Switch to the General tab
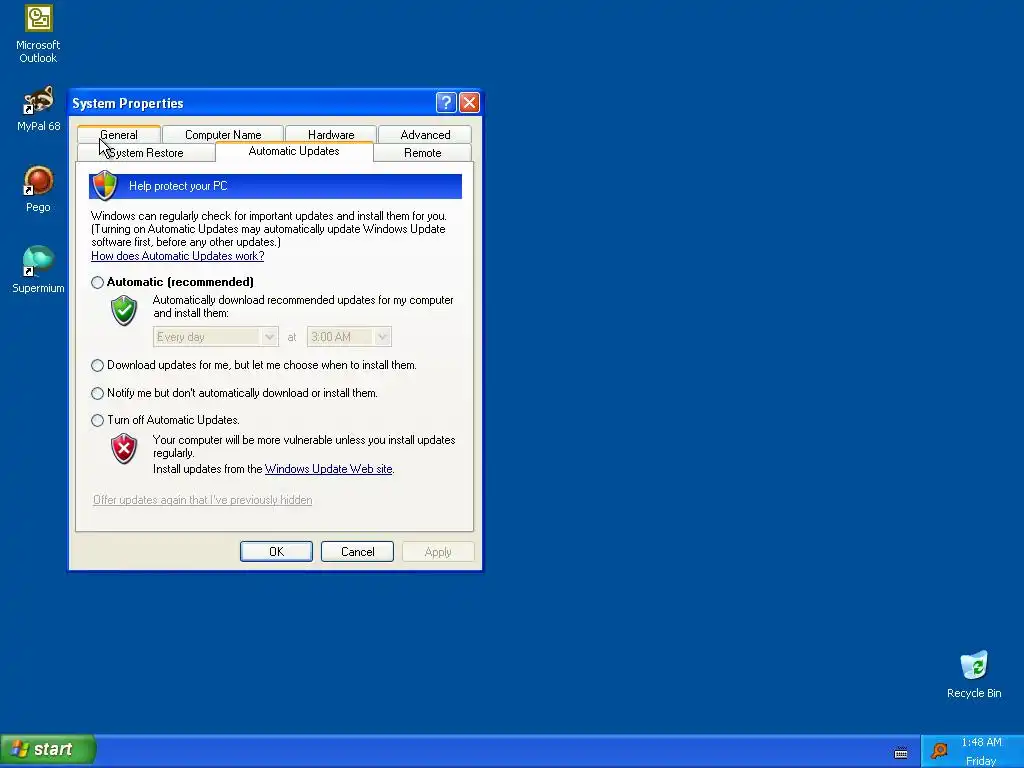Image resolution: width=1024 pixels, height=768 pixels. click(118, 135)
